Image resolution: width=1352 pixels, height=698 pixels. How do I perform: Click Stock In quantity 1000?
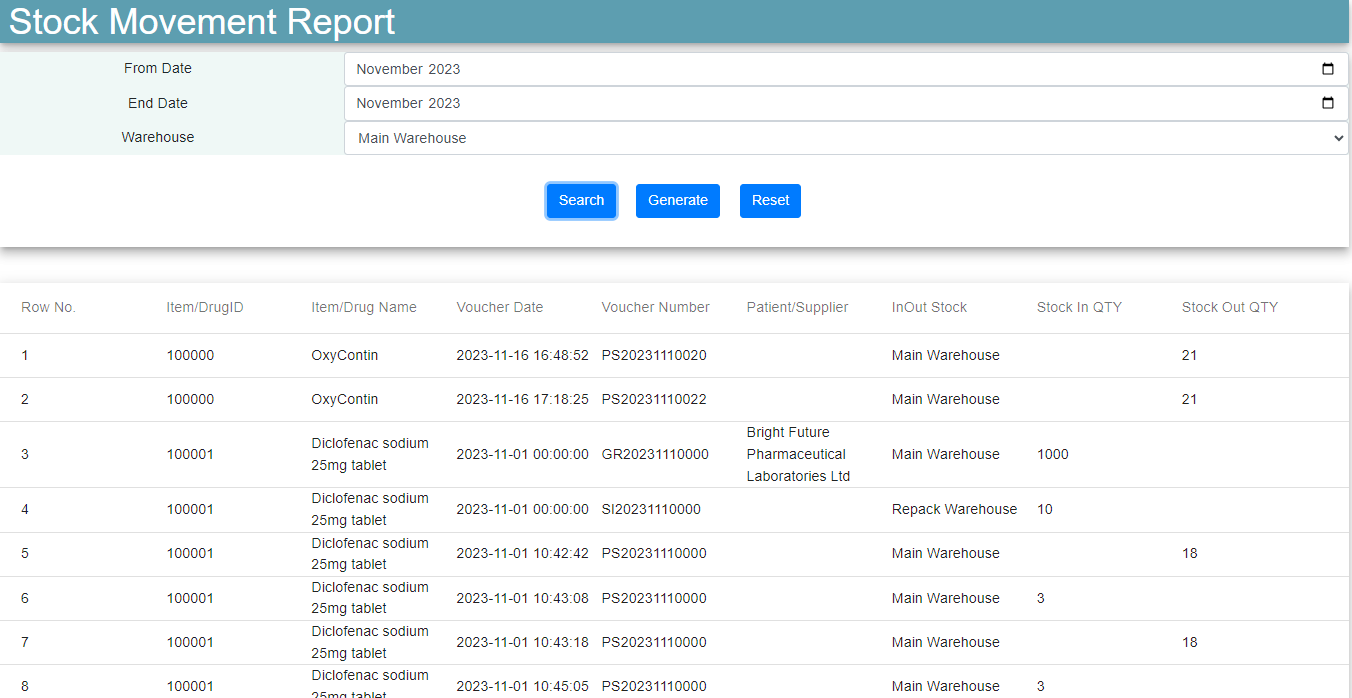pos(1053,454)
